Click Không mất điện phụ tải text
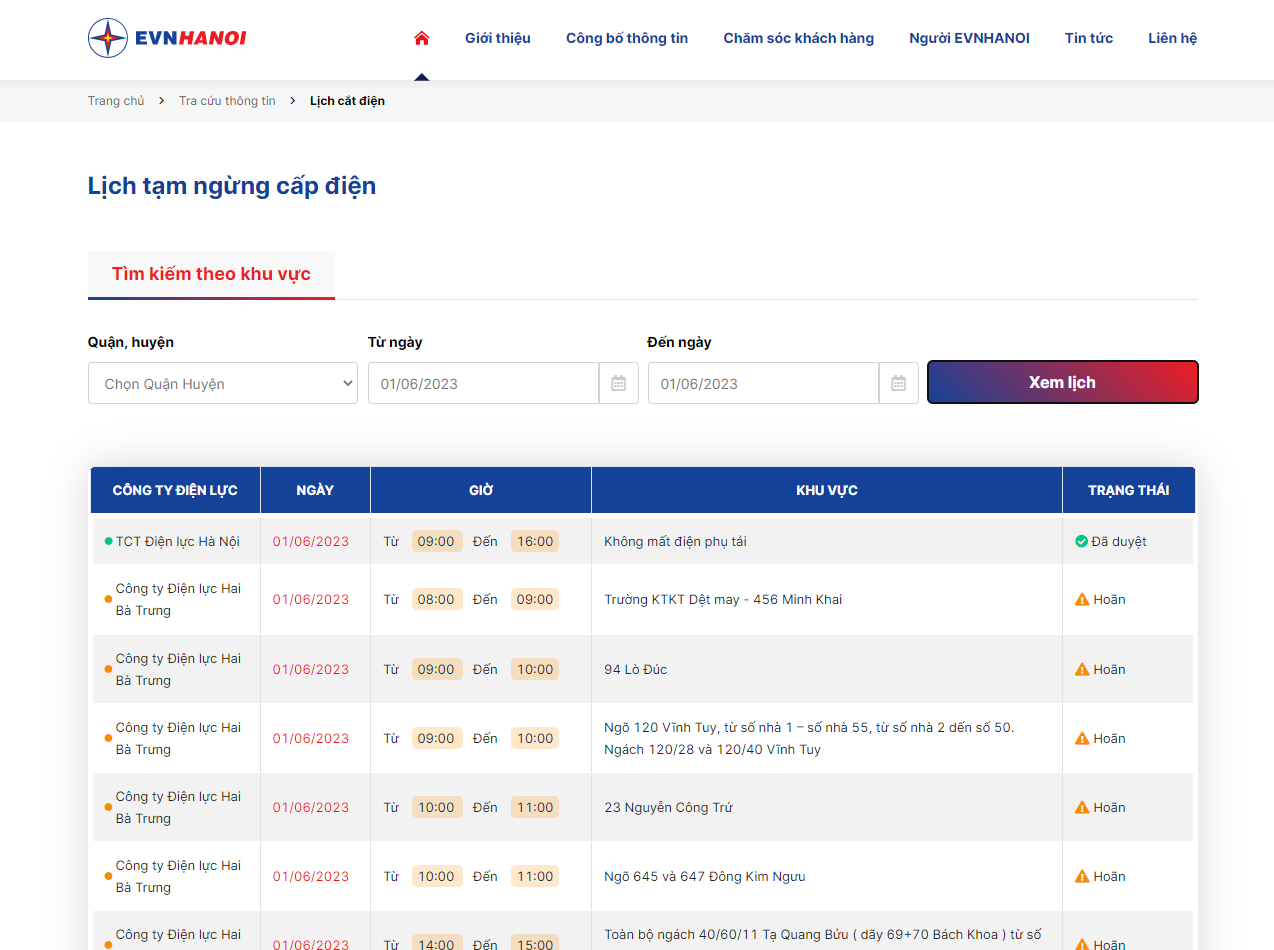This screenshot has height=950, width=1274. point(675,541)
